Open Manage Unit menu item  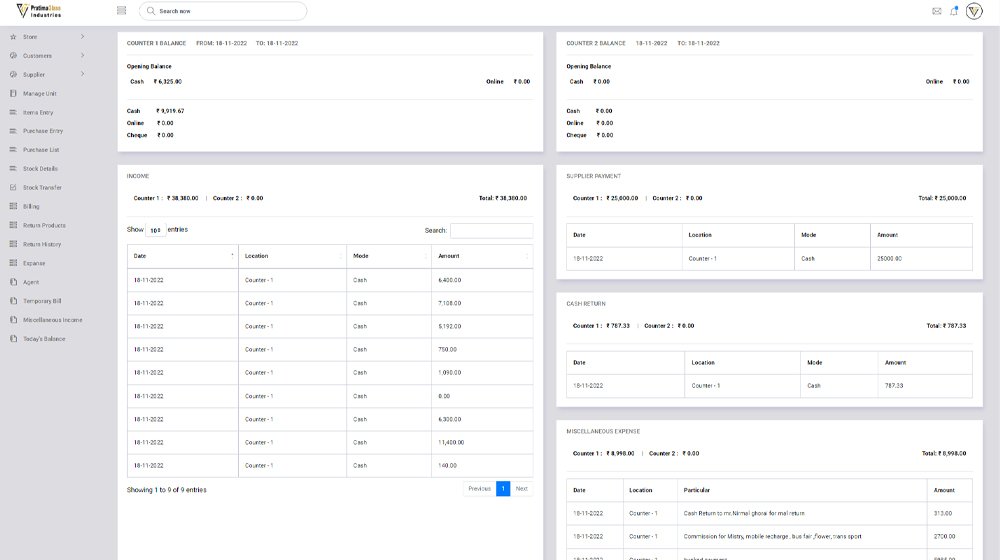(x=40, y=94)
